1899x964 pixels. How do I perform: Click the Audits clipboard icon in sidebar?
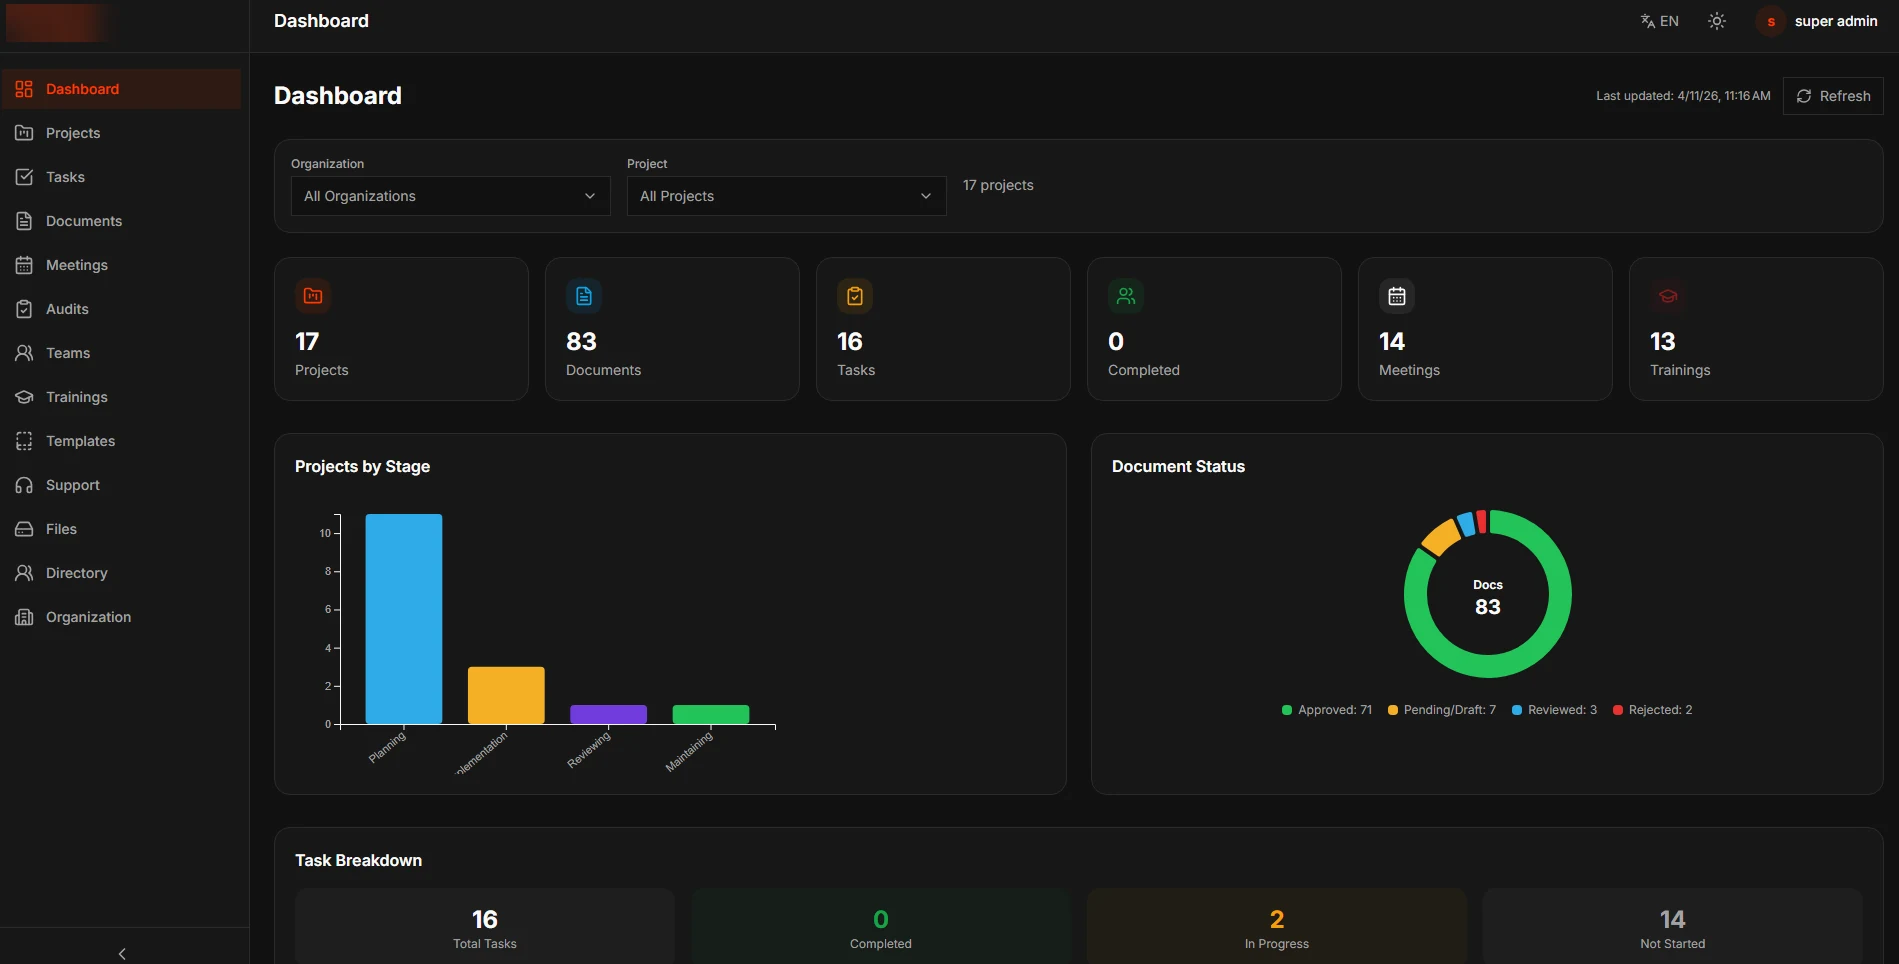tap(24, 309)
